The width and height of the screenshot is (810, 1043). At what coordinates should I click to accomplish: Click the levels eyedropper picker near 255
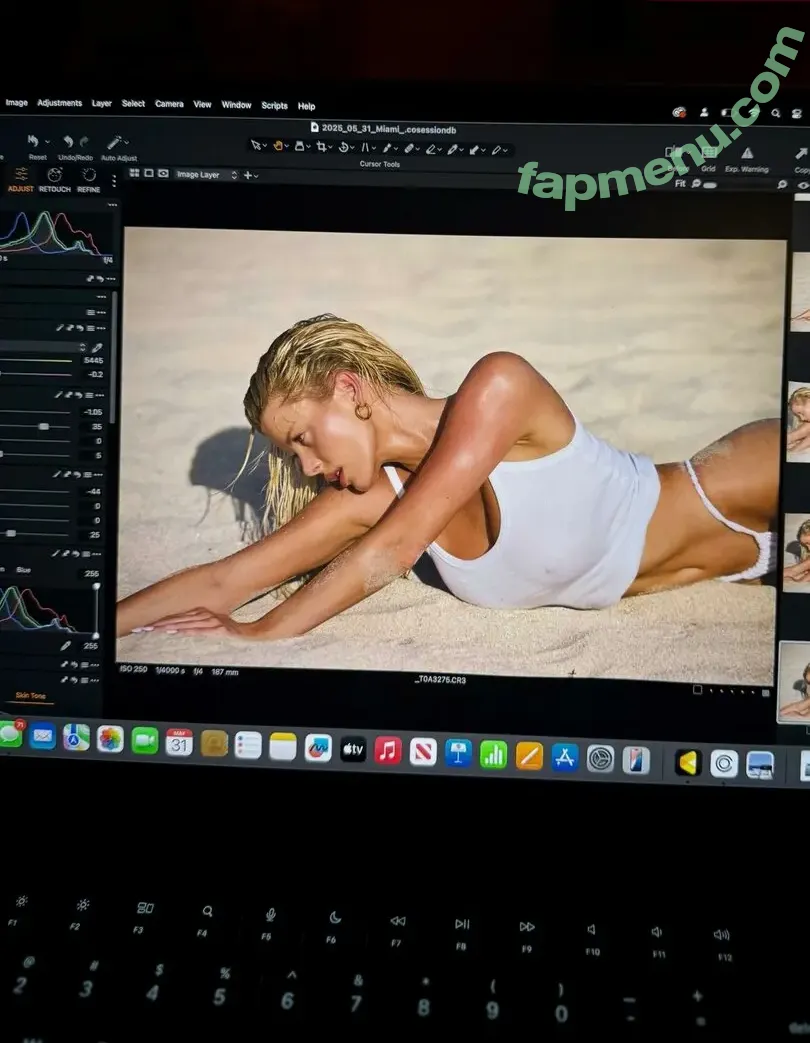[66, 646]
